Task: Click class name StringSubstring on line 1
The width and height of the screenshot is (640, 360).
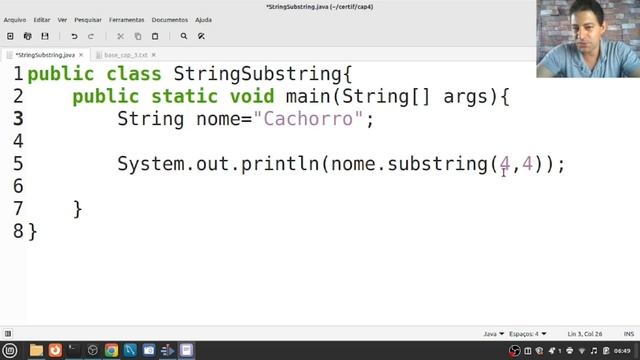Action: point(258,75)
